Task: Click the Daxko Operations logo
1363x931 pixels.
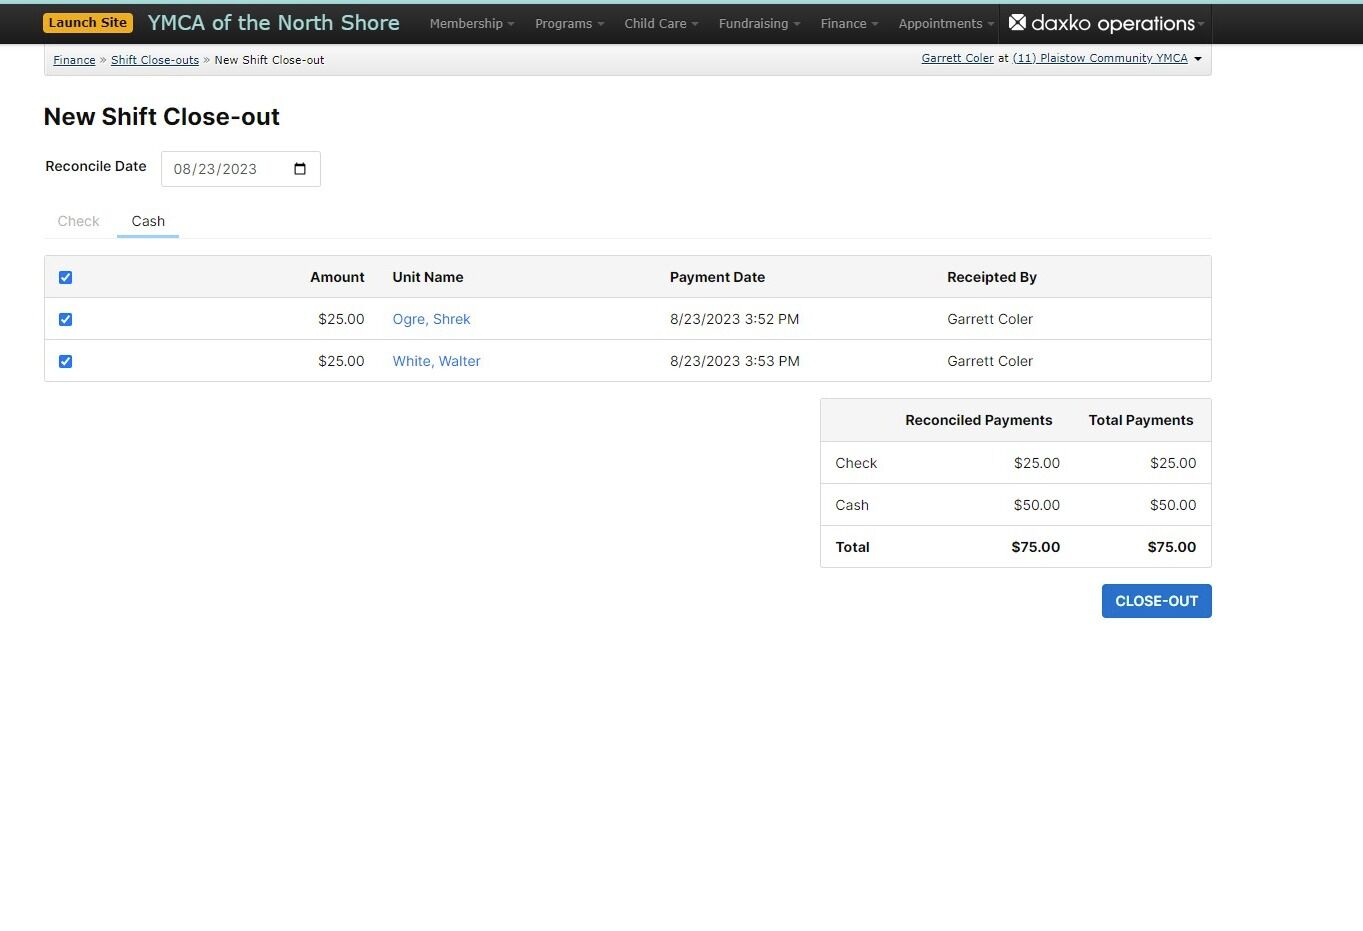Action: [1102, 23]
